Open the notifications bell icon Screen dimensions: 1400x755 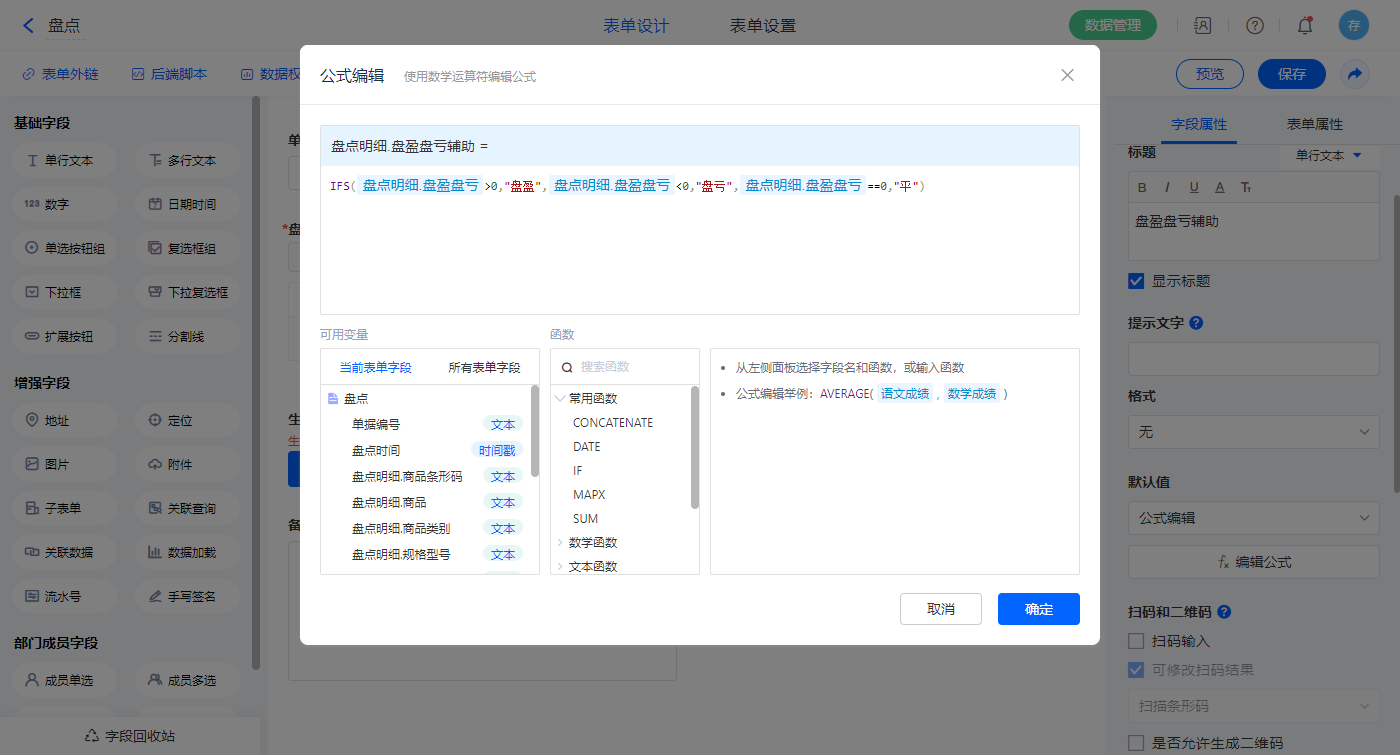1304,26
